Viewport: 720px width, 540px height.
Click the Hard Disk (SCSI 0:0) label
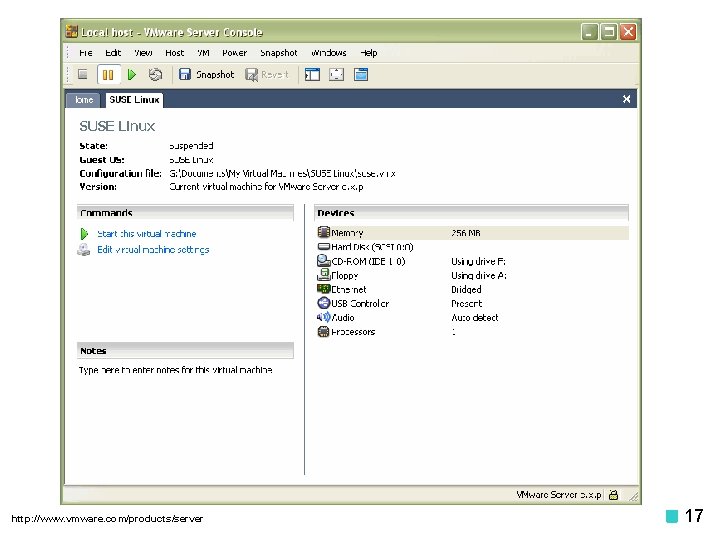(372, 247)
